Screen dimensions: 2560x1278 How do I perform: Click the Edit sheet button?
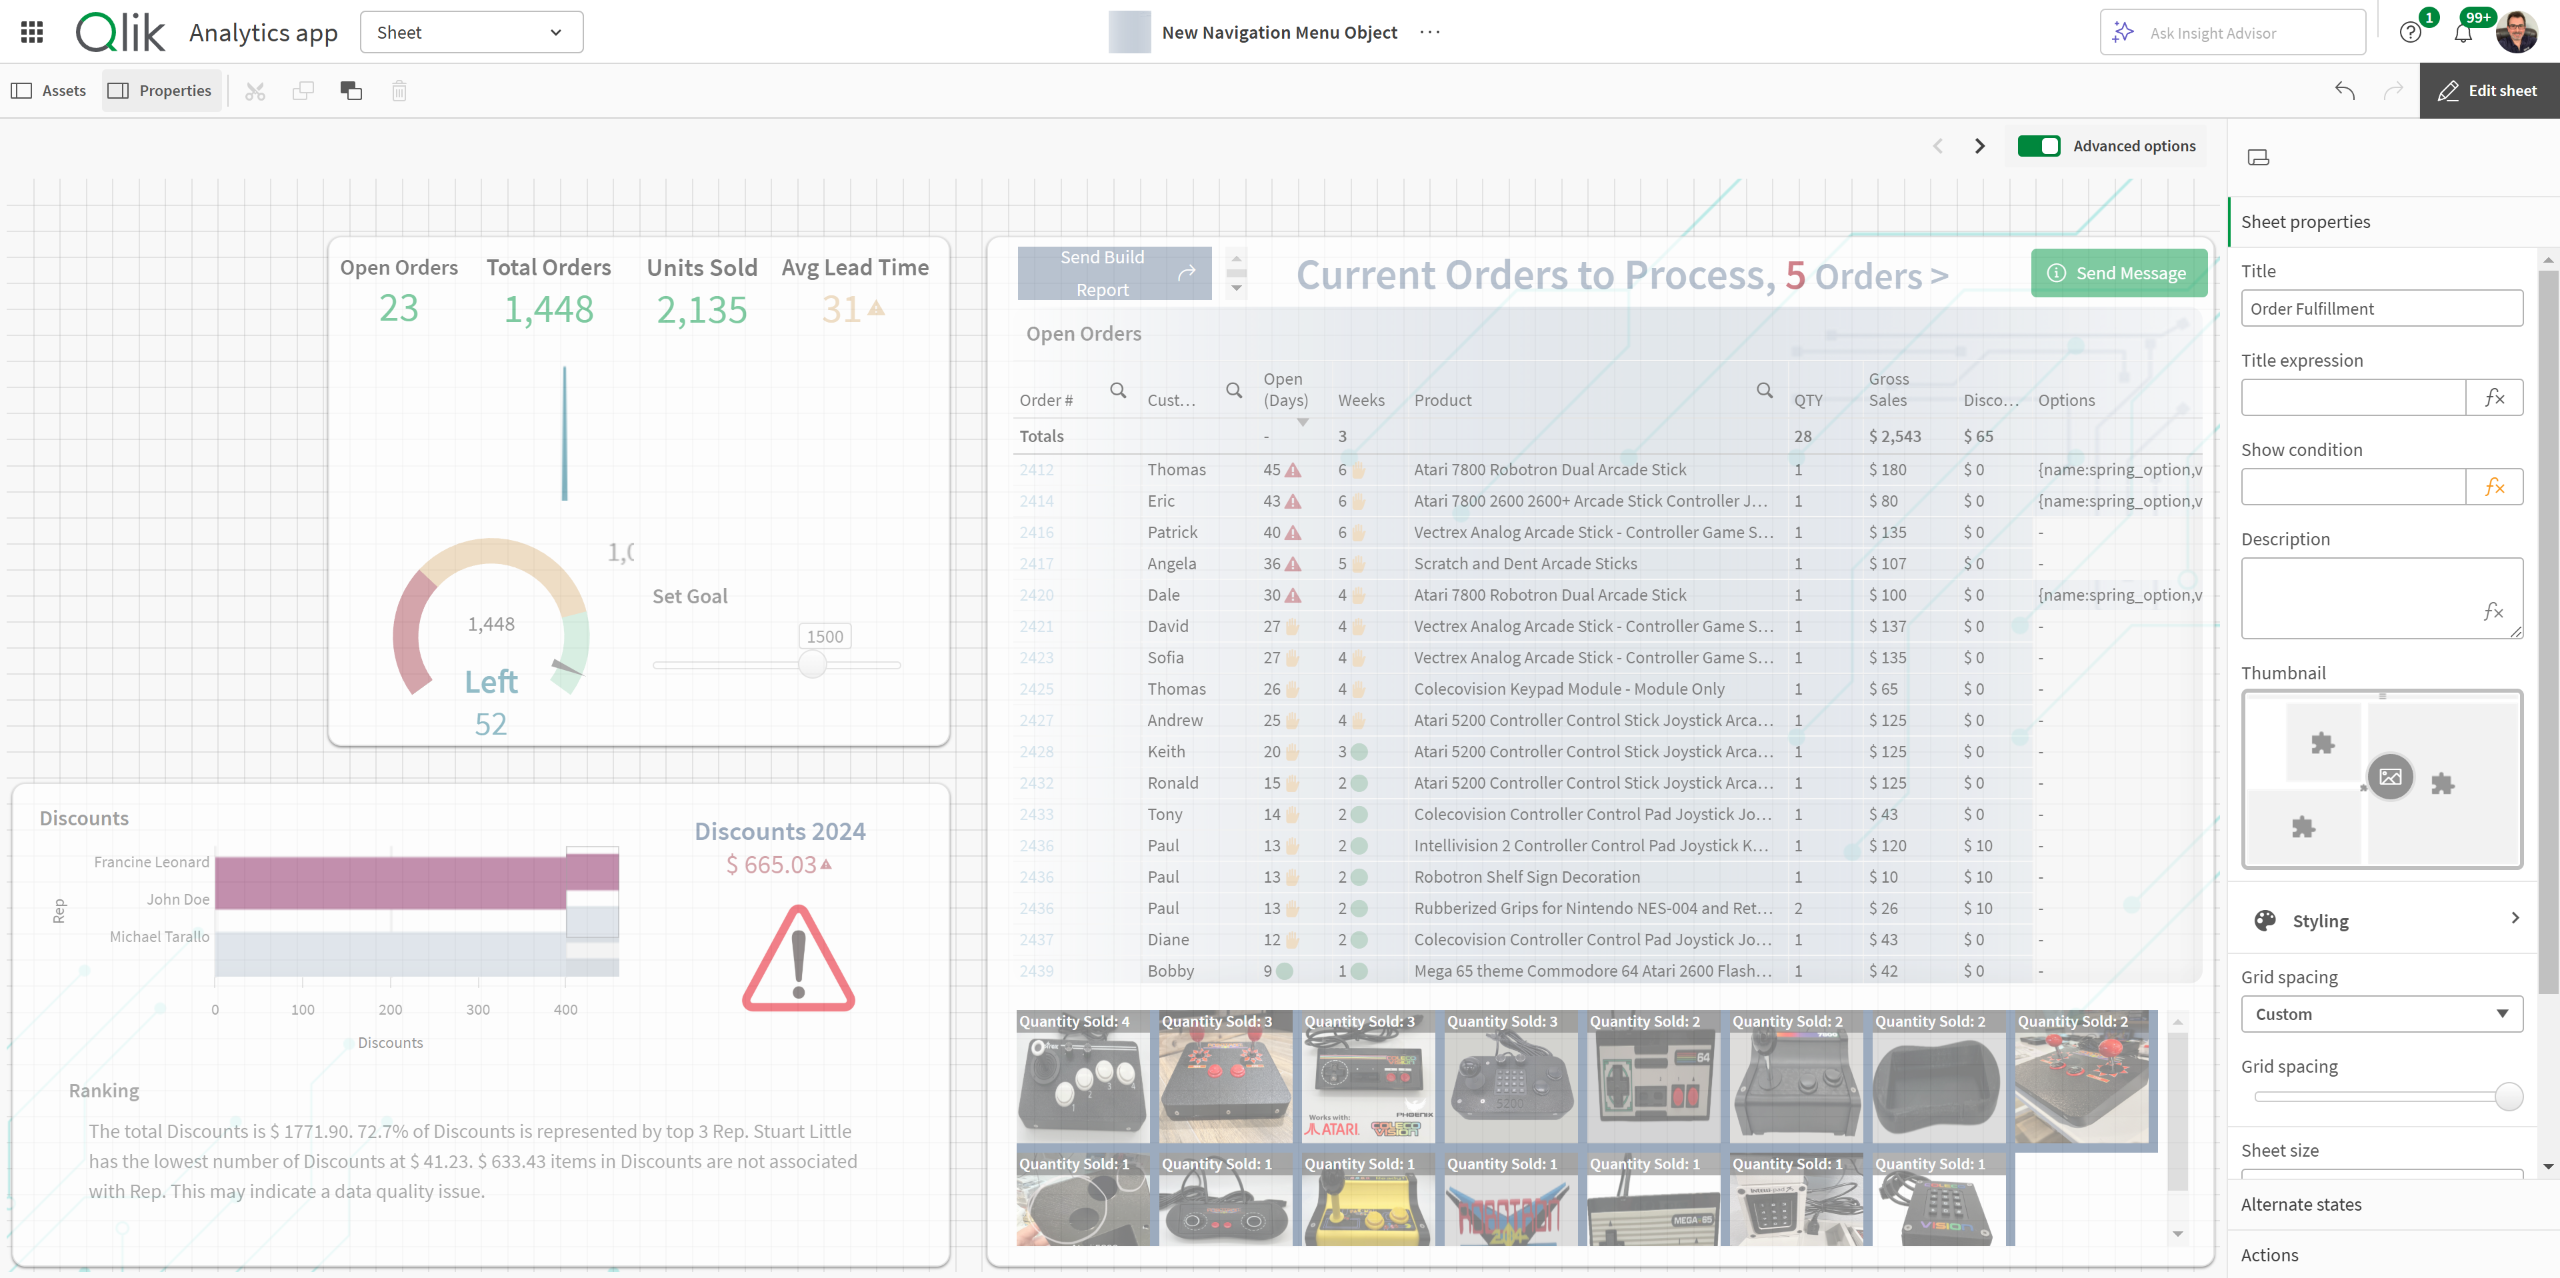(2488, 91)
